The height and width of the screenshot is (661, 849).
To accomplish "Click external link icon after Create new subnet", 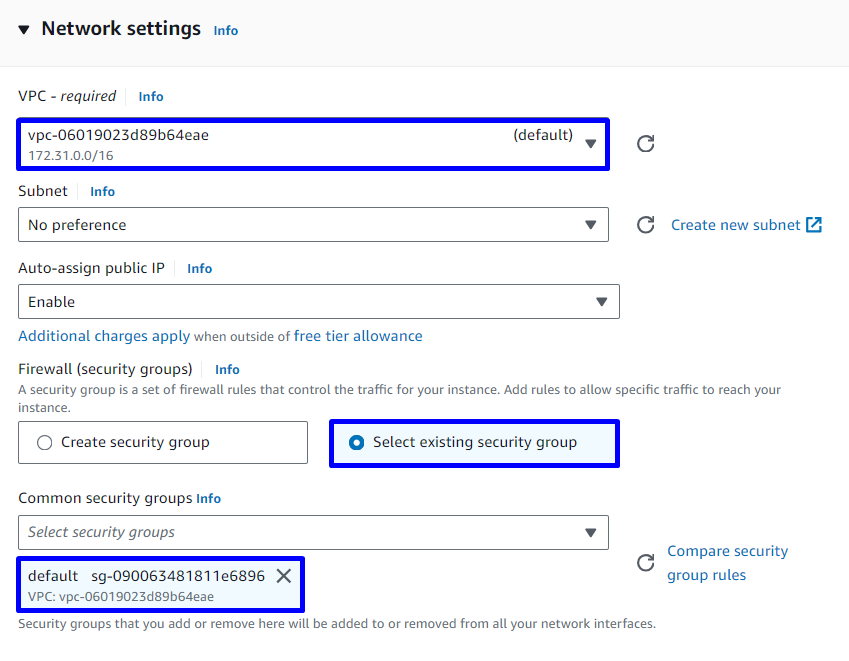I will click(814, 225).
